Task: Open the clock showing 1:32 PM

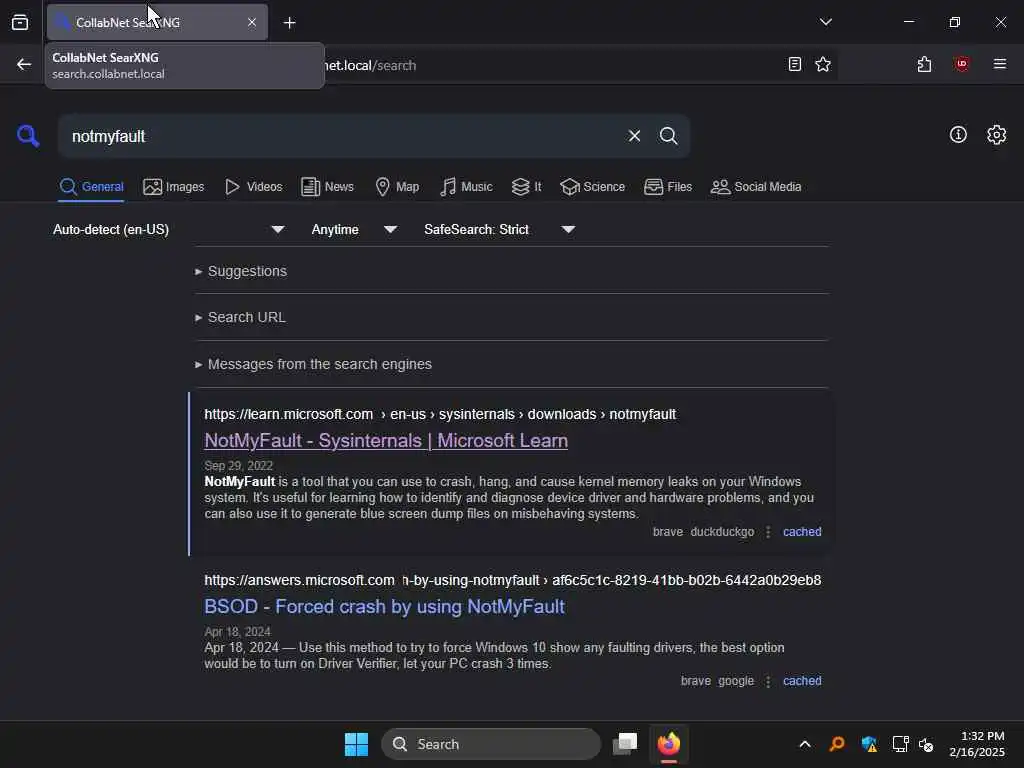Action: coord(977,744)
